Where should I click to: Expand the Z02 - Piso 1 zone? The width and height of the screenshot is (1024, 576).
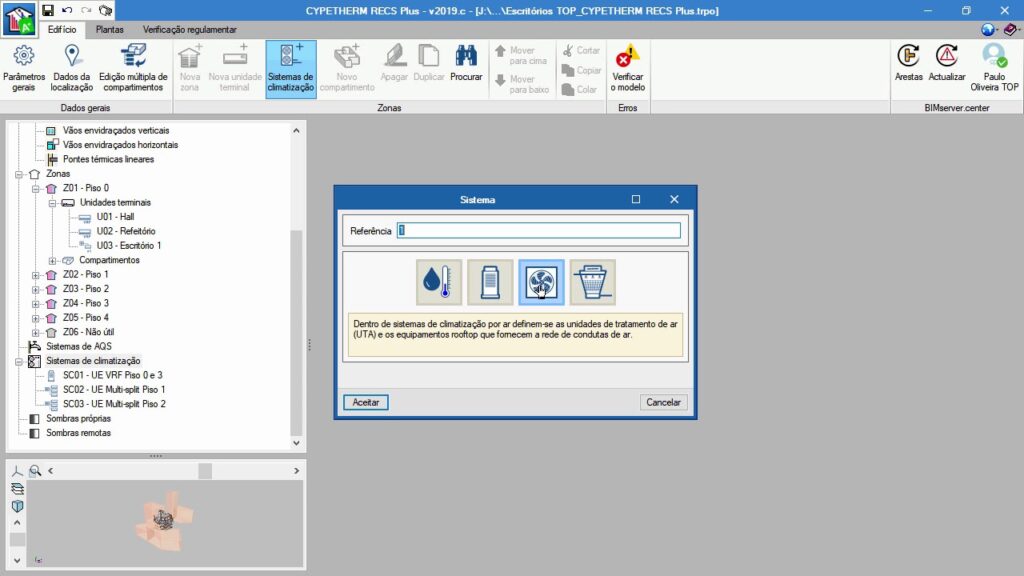click(x=37, y=274)
